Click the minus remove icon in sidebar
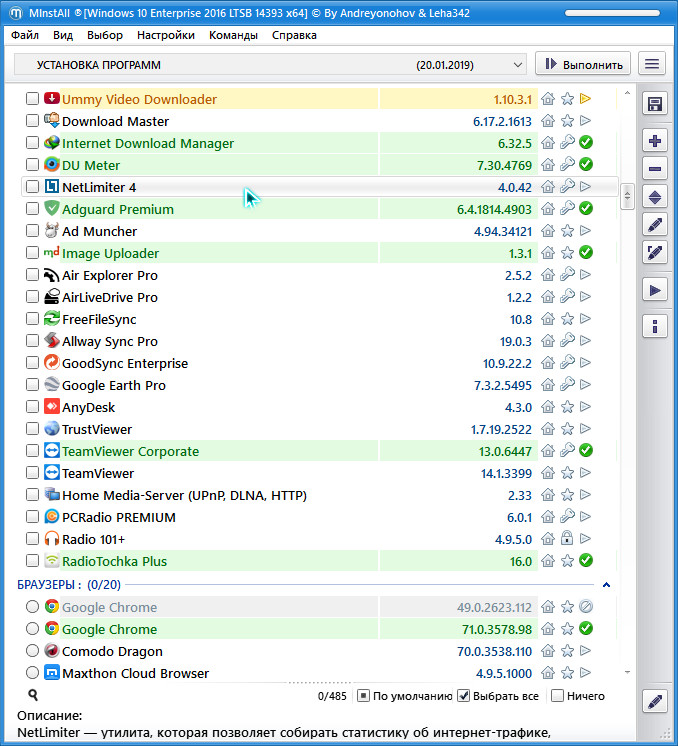 pos(655,168)
